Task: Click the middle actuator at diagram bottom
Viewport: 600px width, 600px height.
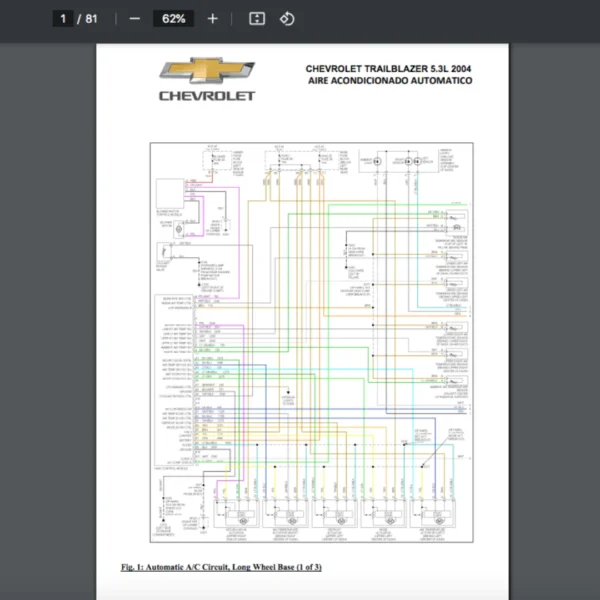Action: (x=333, y=516)
